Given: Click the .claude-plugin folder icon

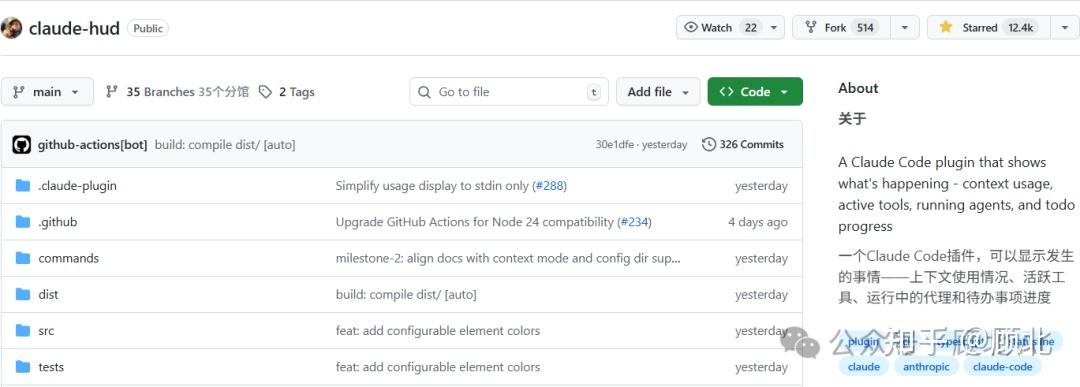Looking at the screenshot, I should pyautogui.click(x=23, y=186).
